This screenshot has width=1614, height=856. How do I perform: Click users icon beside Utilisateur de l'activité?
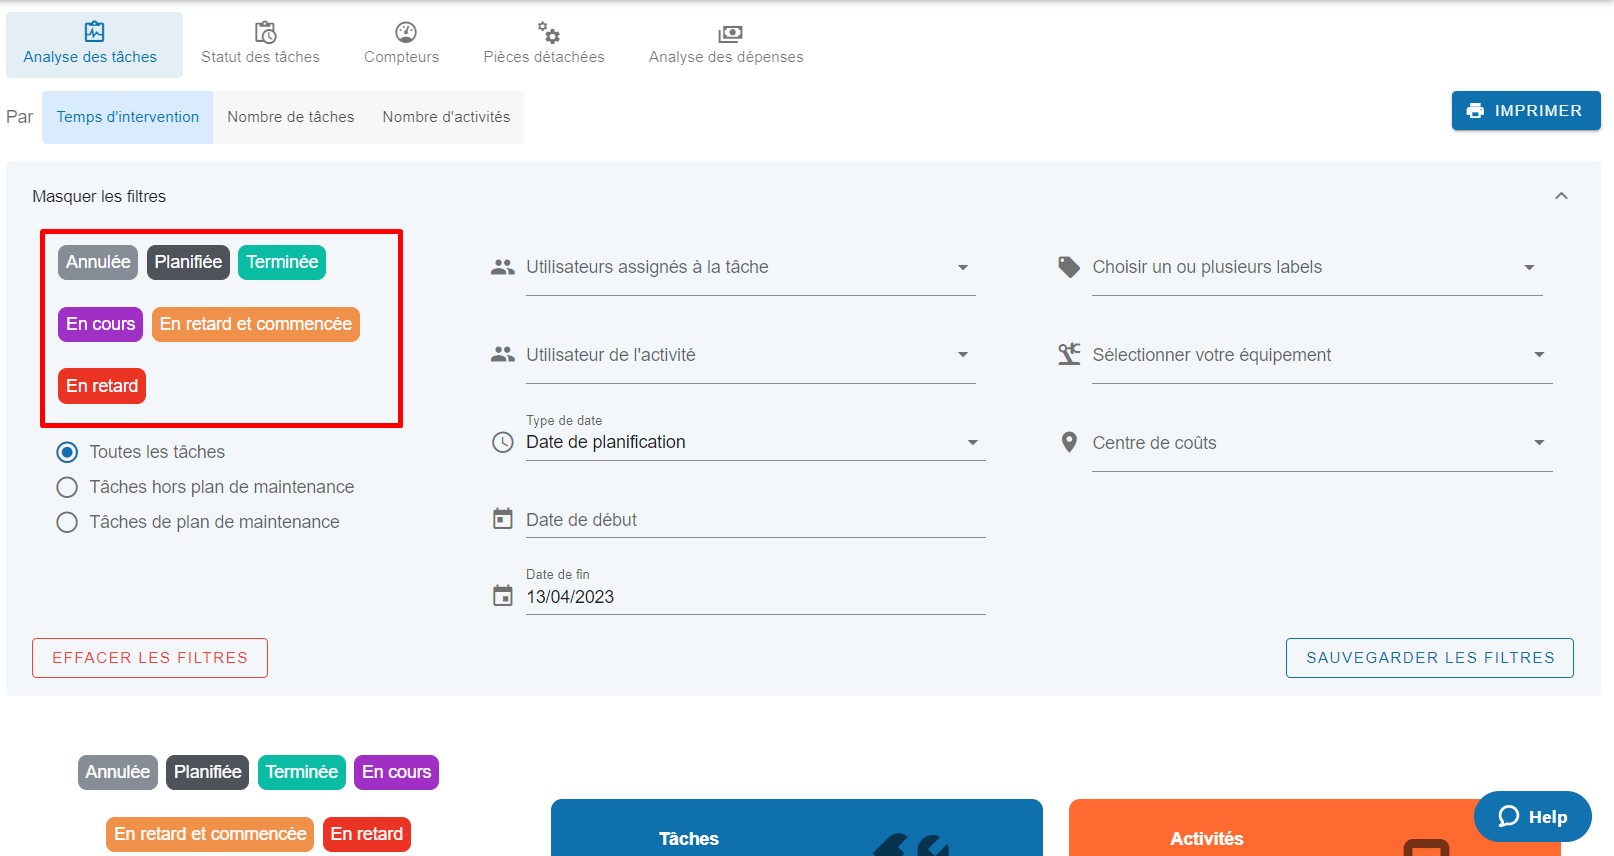pos(503,354)
